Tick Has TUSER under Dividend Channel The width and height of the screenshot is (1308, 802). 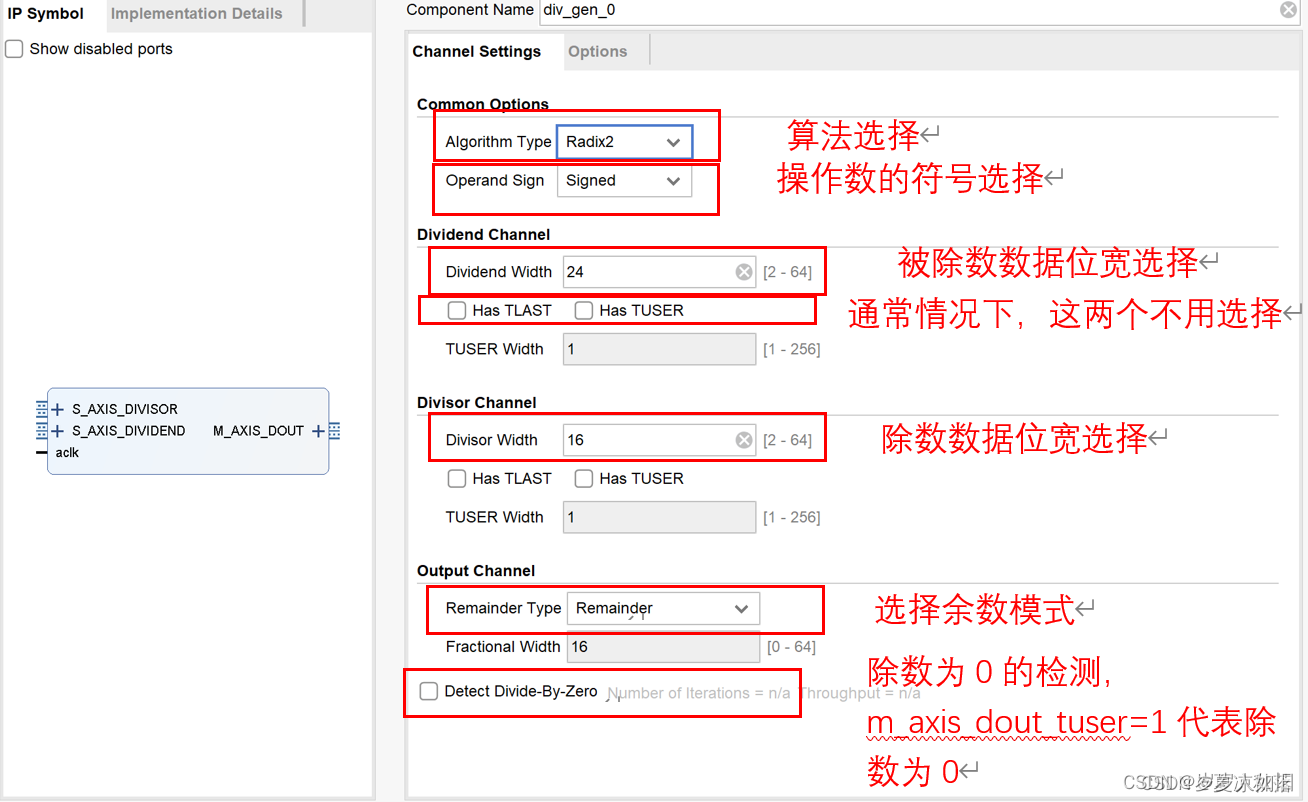click(x=584, y=311)
